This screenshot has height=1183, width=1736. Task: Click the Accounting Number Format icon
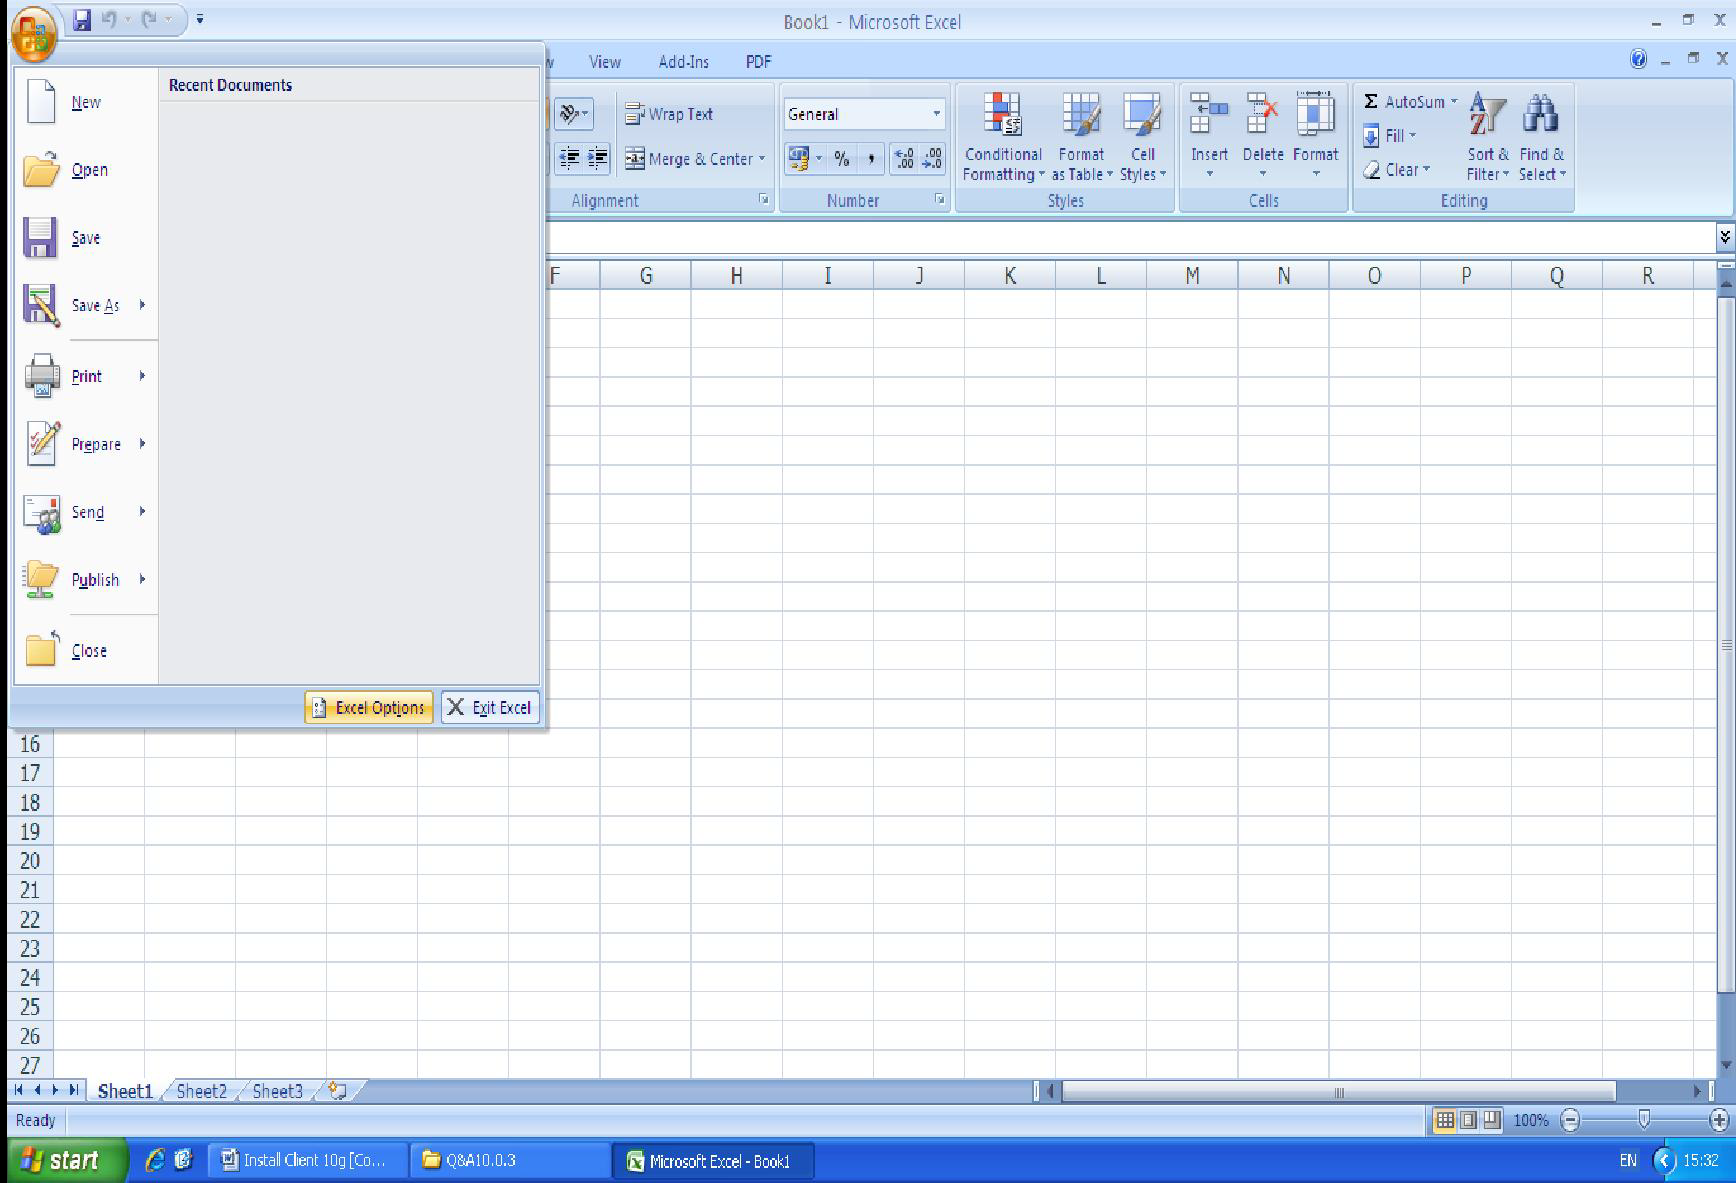coord(798,158)
